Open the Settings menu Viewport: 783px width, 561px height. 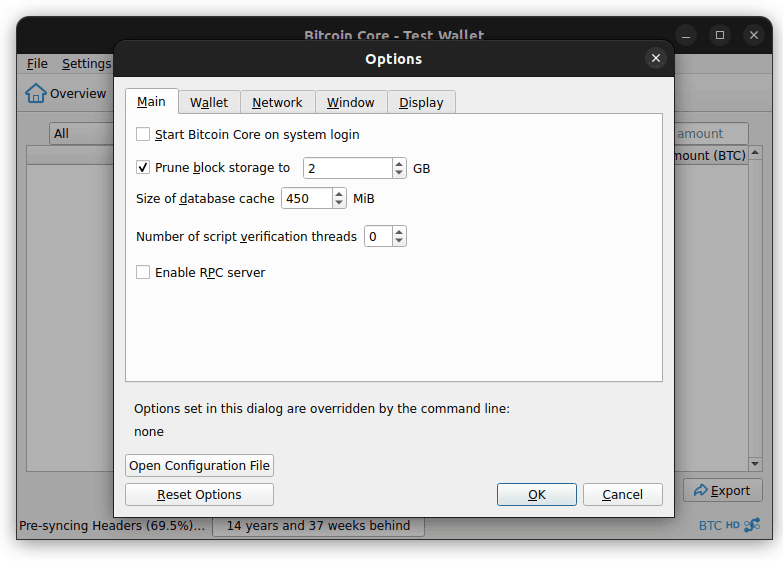pos(86,64)
